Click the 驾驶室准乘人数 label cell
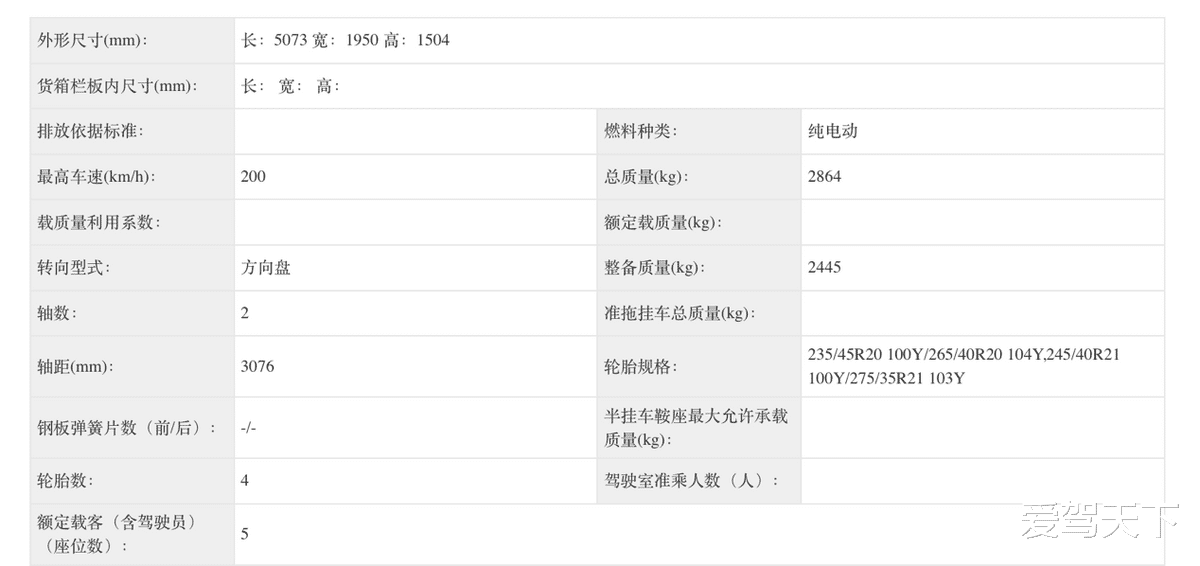The height and width of the screenshot is (566, 1200). (691, 481)
